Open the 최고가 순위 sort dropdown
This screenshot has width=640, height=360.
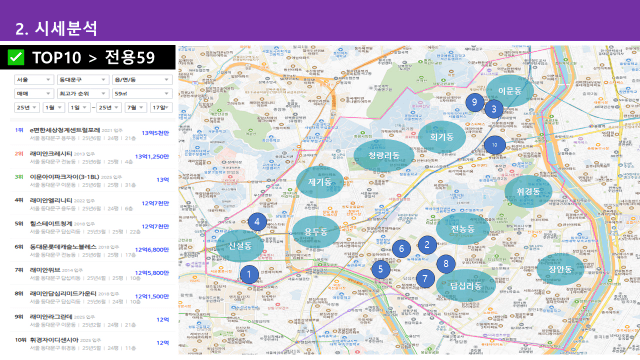pos(83,93)
